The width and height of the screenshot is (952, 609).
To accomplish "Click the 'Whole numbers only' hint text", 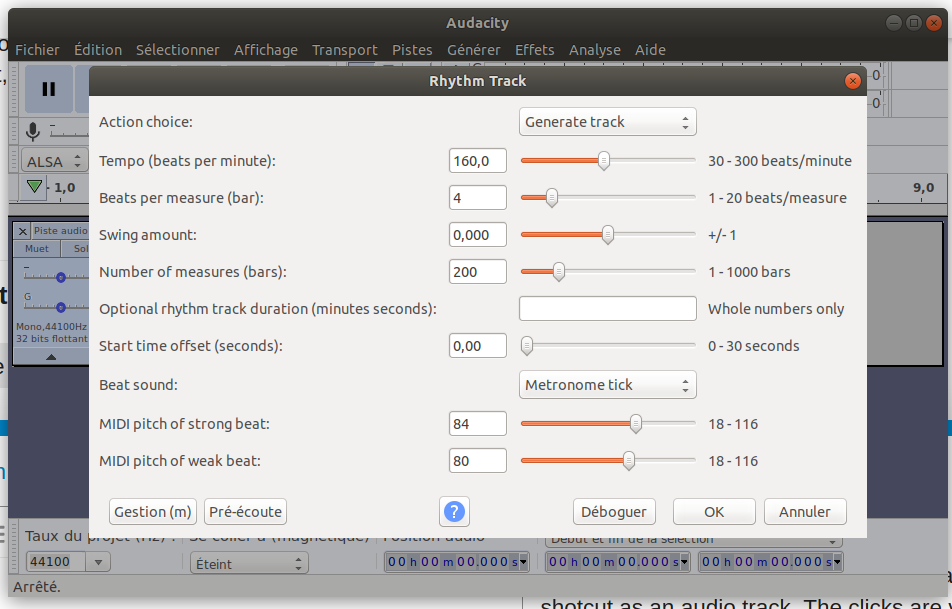I will click(x=776, y=309).
